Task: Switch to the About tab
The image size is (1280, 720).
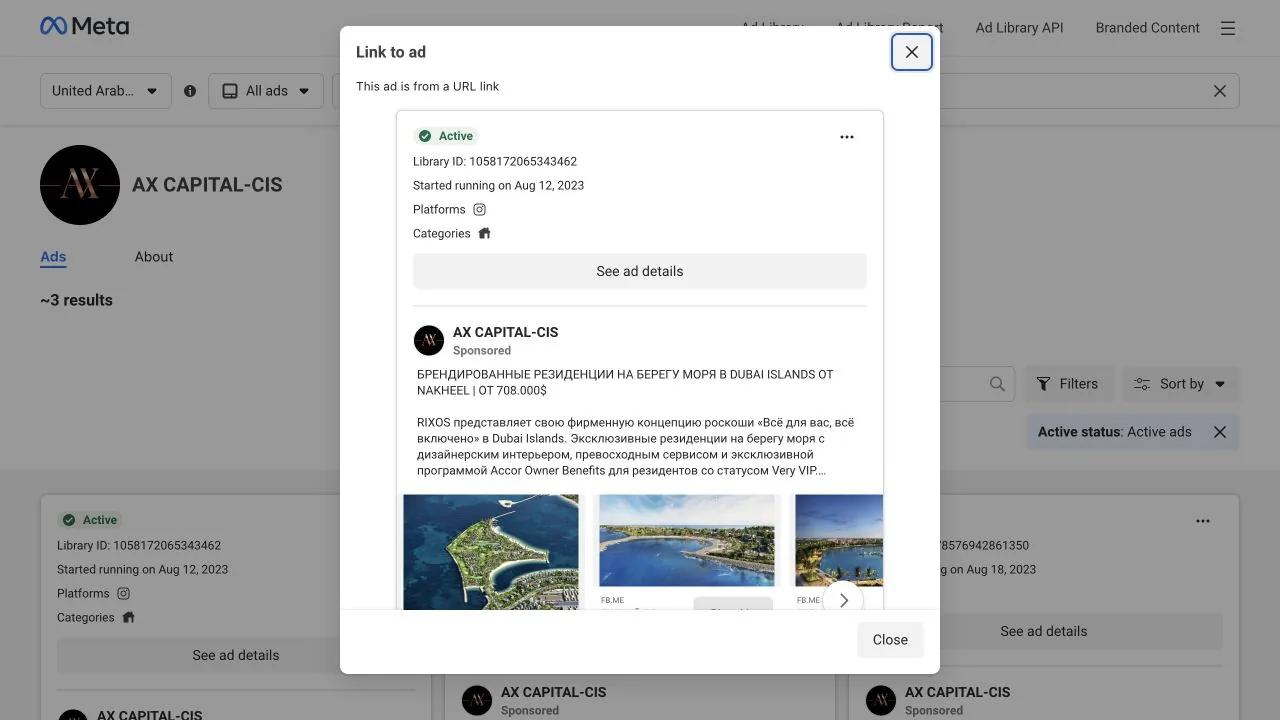Action: pos(154,257)
